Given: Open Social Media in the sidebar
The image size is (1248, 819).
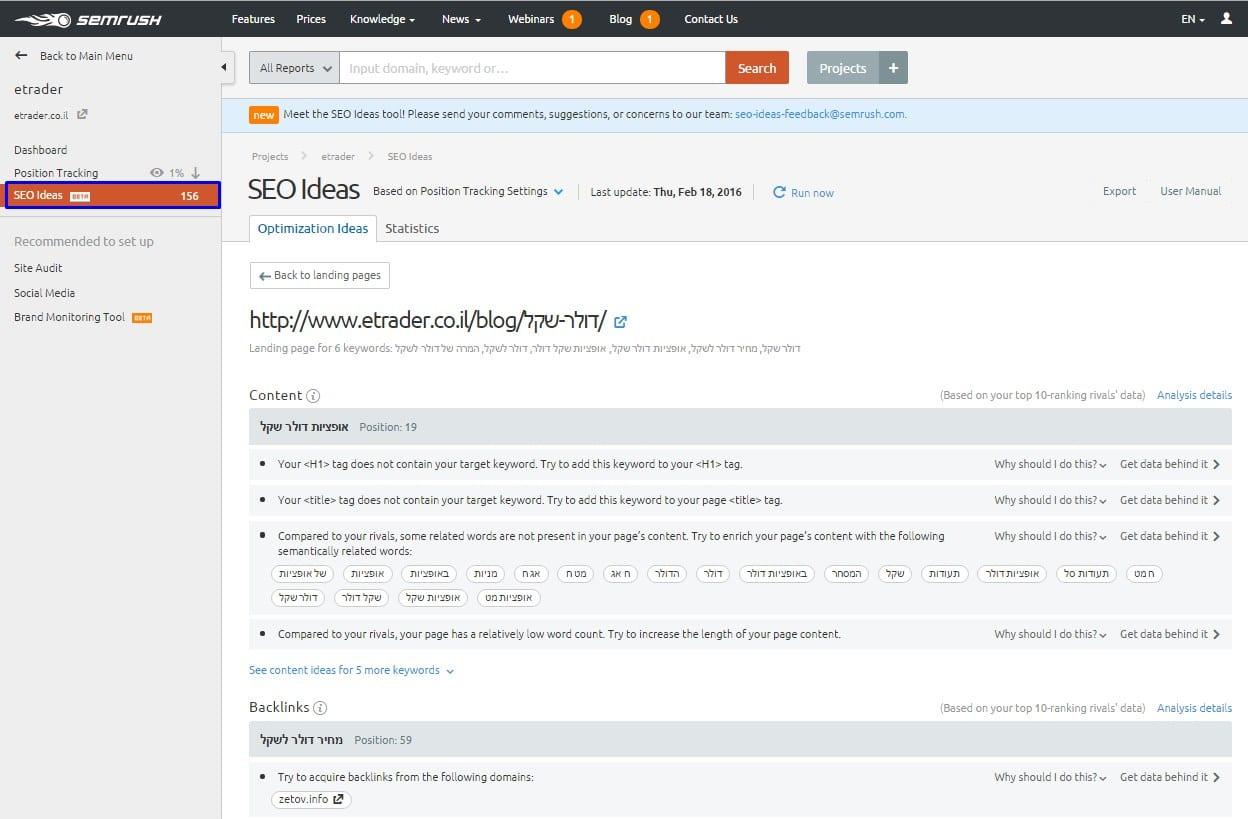Looking at the screenshot, I should coord(44,293).
